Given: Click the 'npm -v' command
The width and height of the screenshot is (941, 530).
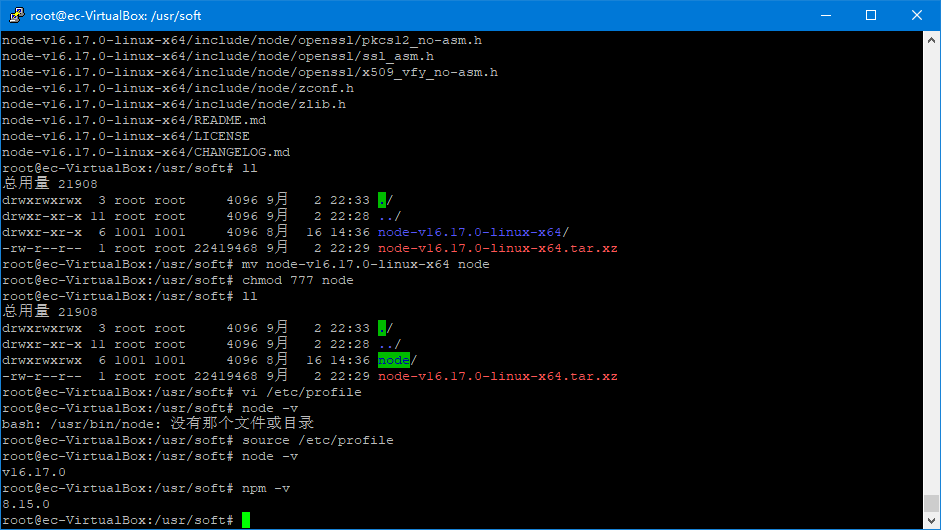Looking at the screenshot, I should click(266, 489).
